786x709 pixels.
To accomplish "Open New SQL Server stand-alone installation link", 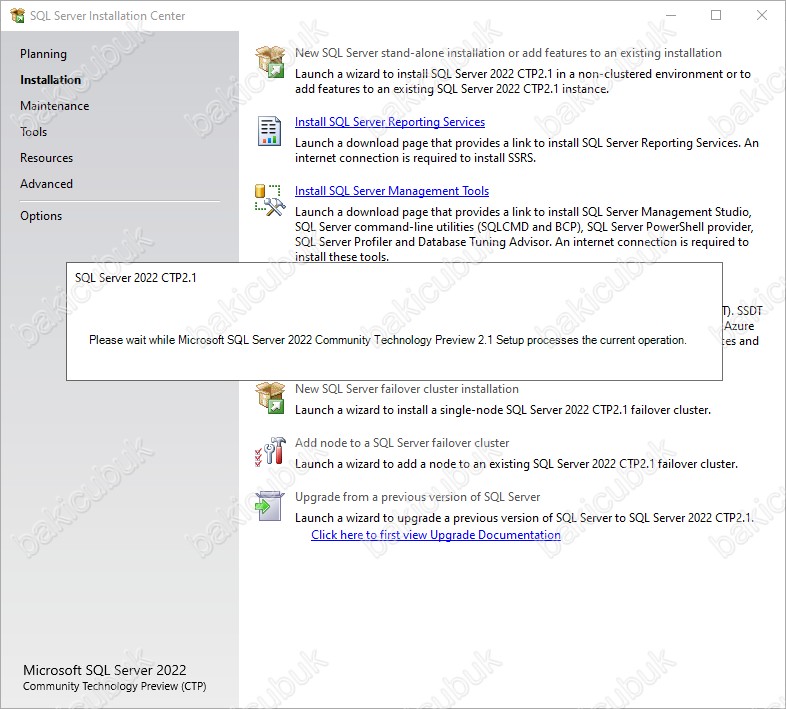I will pos(508,53).
